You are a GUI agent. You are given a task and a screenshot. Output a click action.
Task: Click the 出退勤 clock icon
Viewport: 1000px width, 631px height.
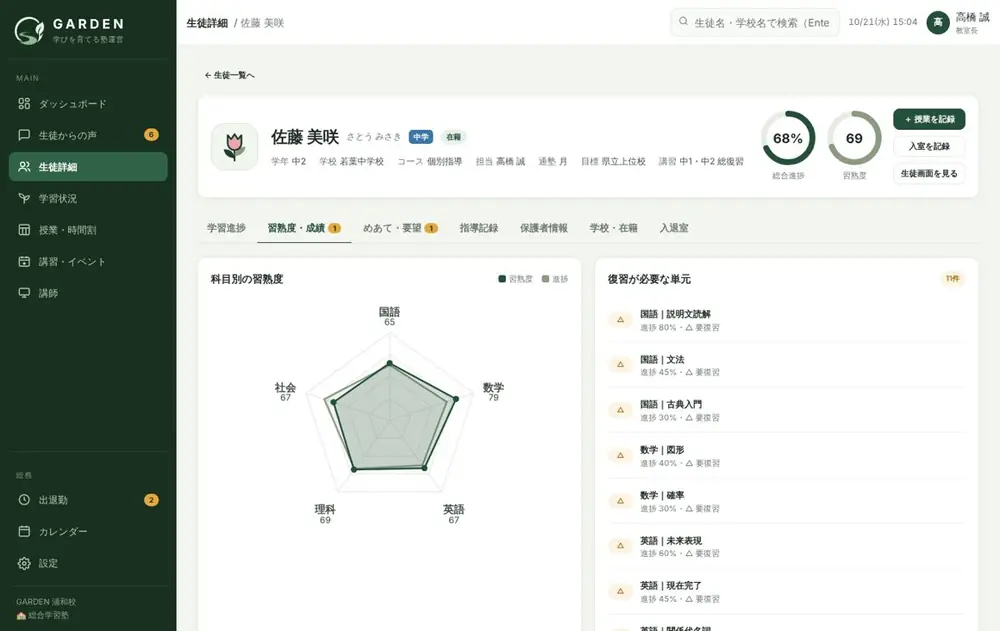(24, 500)
